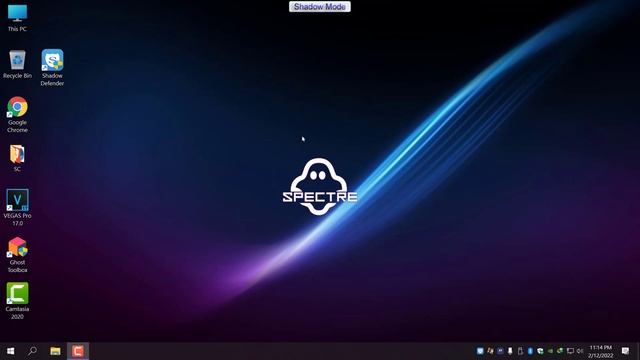Open the This PC desktop icon
This screenshot has height=360, width=640.
(x=17, y=18)
